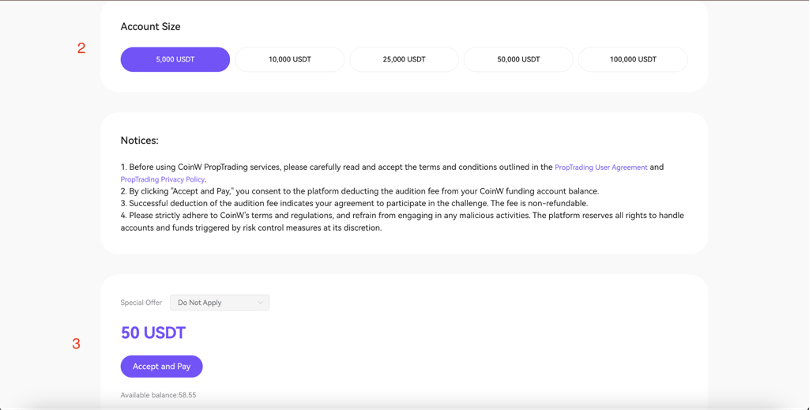Click notice 4 about malicious activities
Image resolution: width=810 pixels, height=410 pixels.
pyautogui.click(x=400, y=215)
